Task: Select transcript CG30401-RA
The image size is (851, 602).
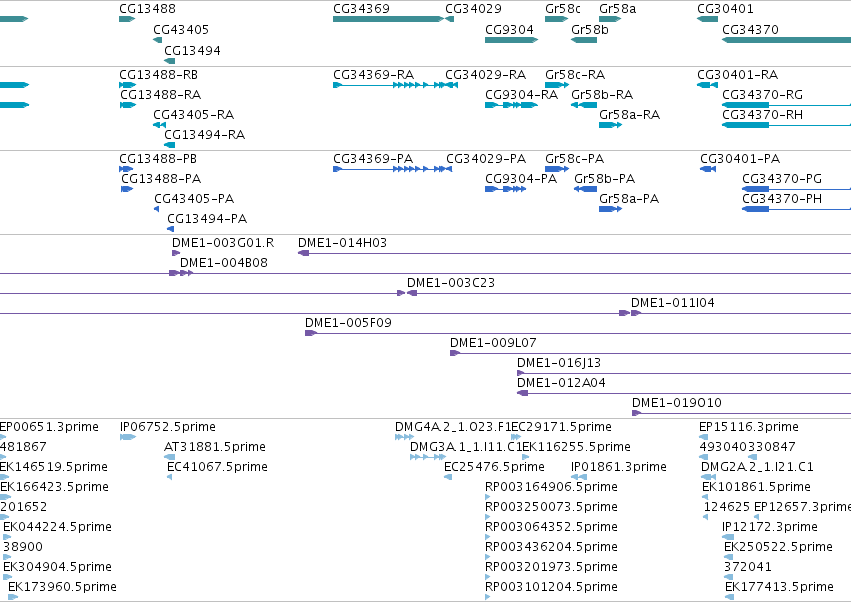Action: click(x=708, y=85)
